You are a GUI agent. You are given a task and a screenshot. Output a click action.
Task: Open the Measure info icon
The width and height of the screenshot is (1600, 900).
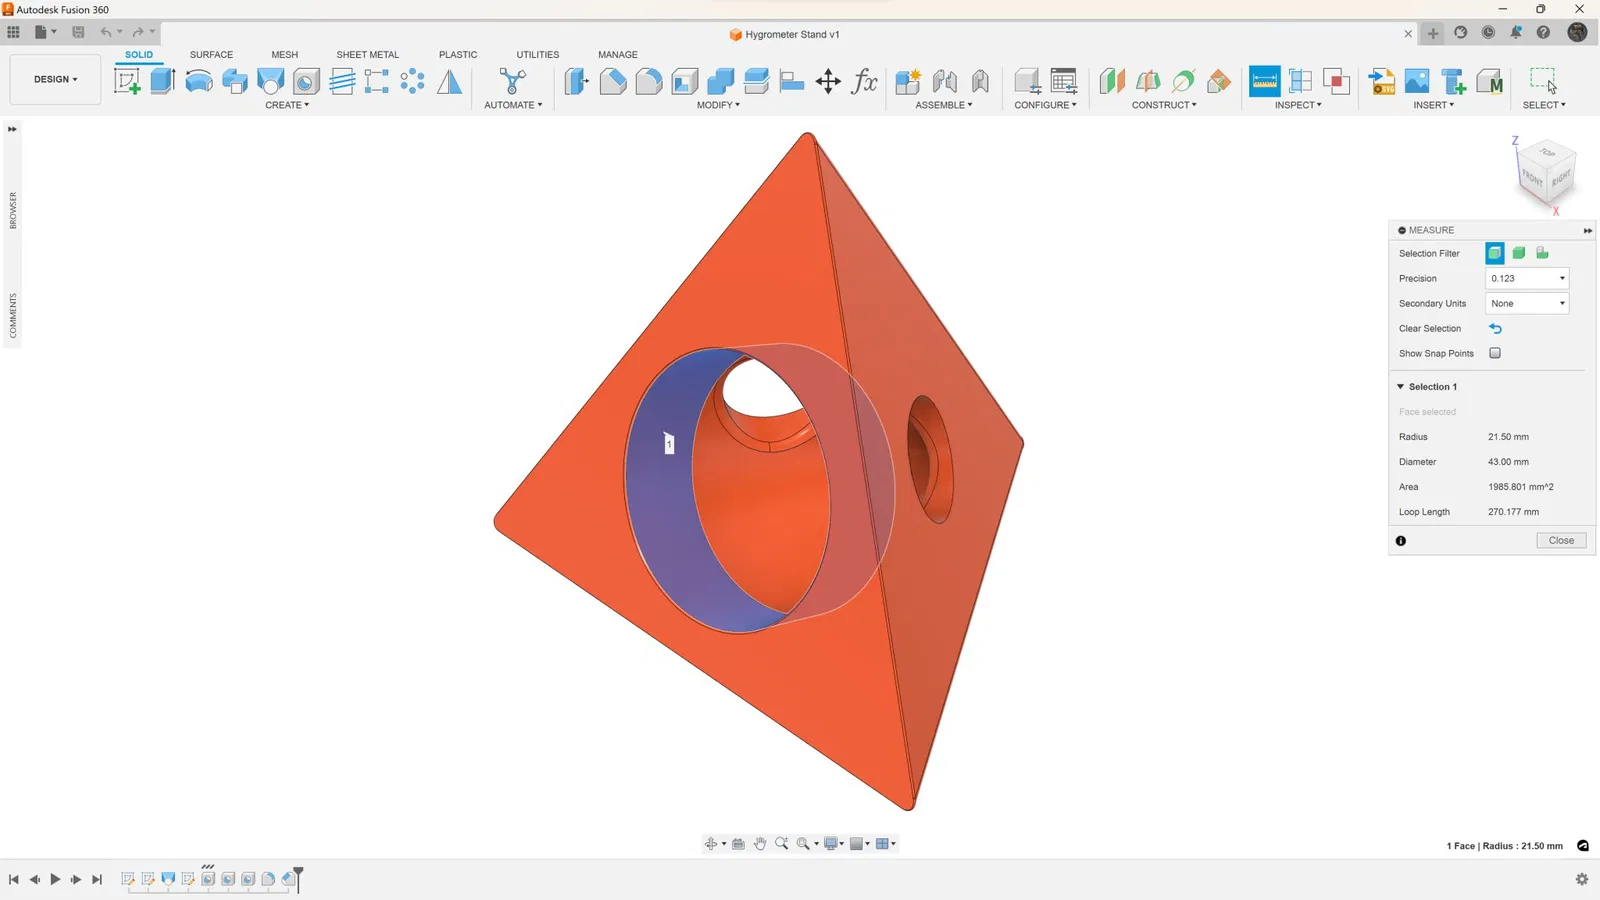1401,541
